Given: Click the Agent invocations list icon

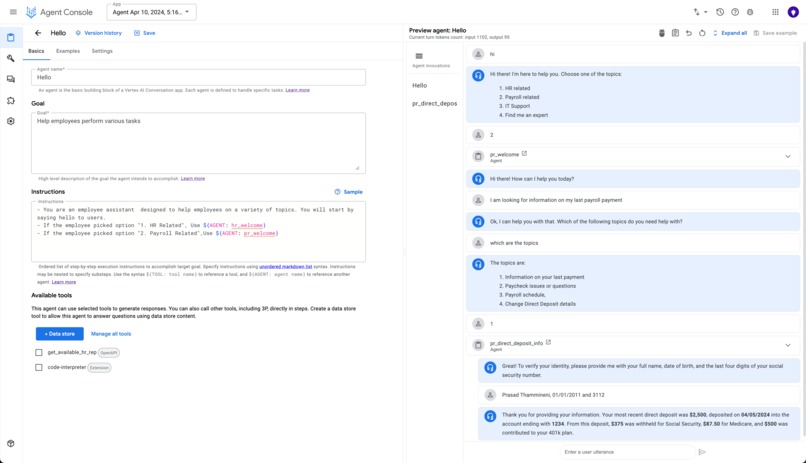Looking at the screenshot, I should [x=419, y=56].
